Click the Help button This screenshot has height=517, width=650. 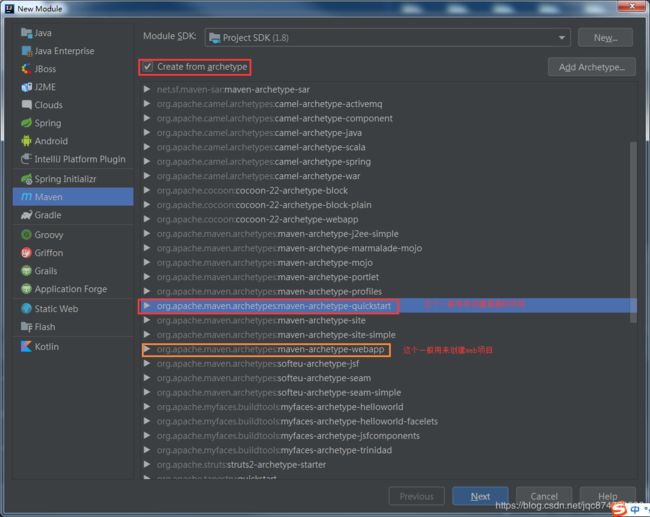click(607, 496)
